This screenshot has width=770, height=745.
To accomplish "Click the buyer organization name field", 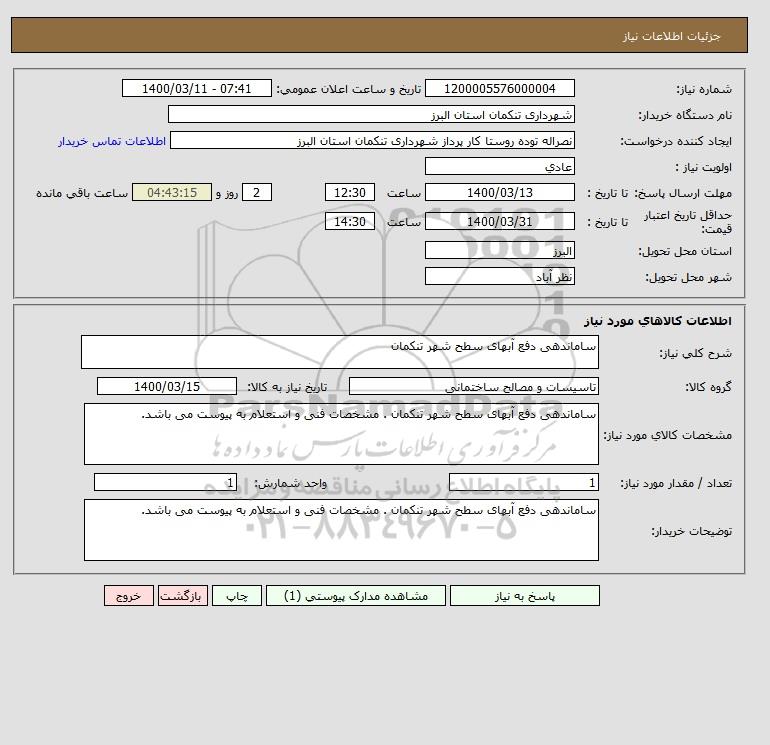I will (371, 114).
